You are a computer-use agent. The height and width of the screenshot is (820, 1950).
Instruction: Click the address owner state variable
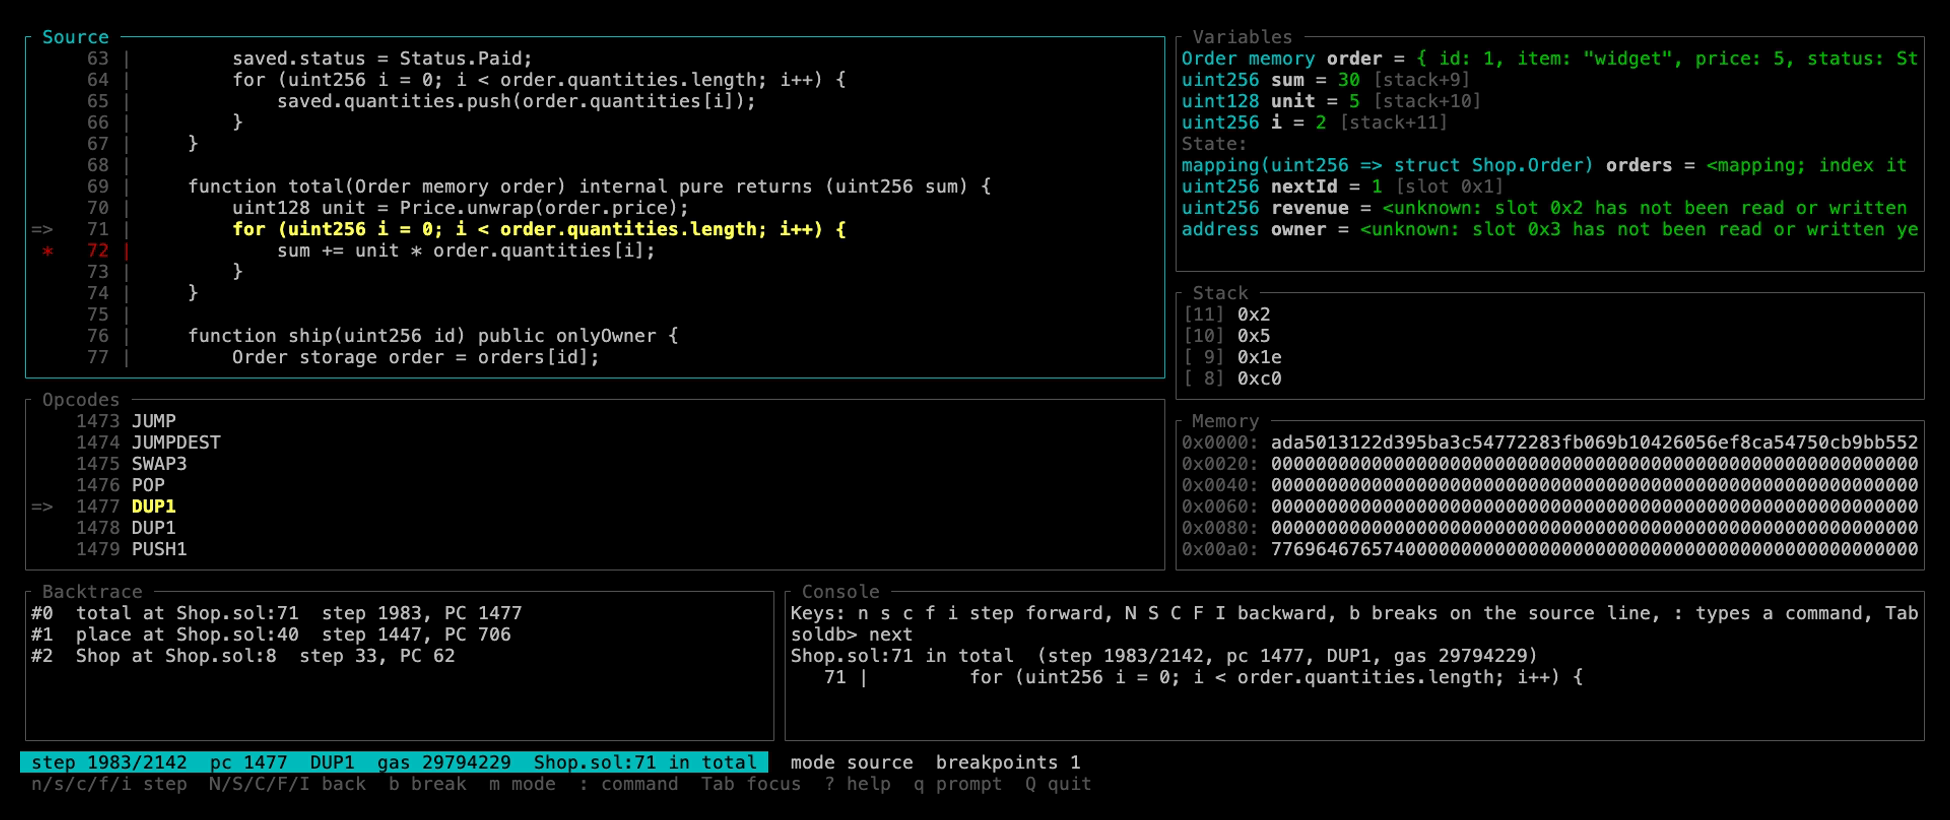pyautogui.click(x=1549, y=230)
